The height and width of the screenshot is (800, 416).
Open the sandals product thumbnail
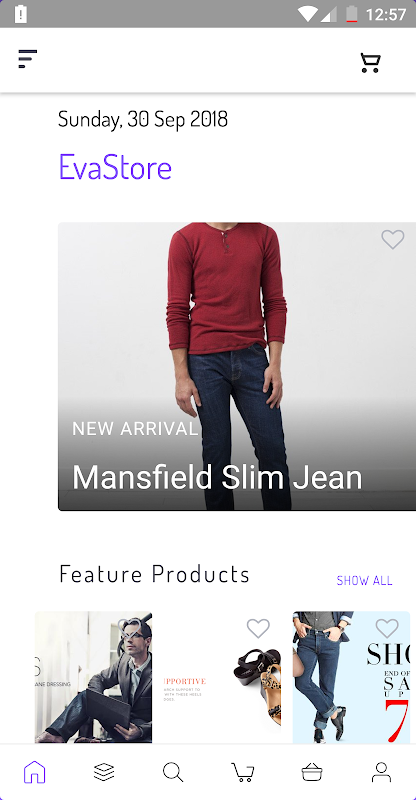tap(222, 677)
